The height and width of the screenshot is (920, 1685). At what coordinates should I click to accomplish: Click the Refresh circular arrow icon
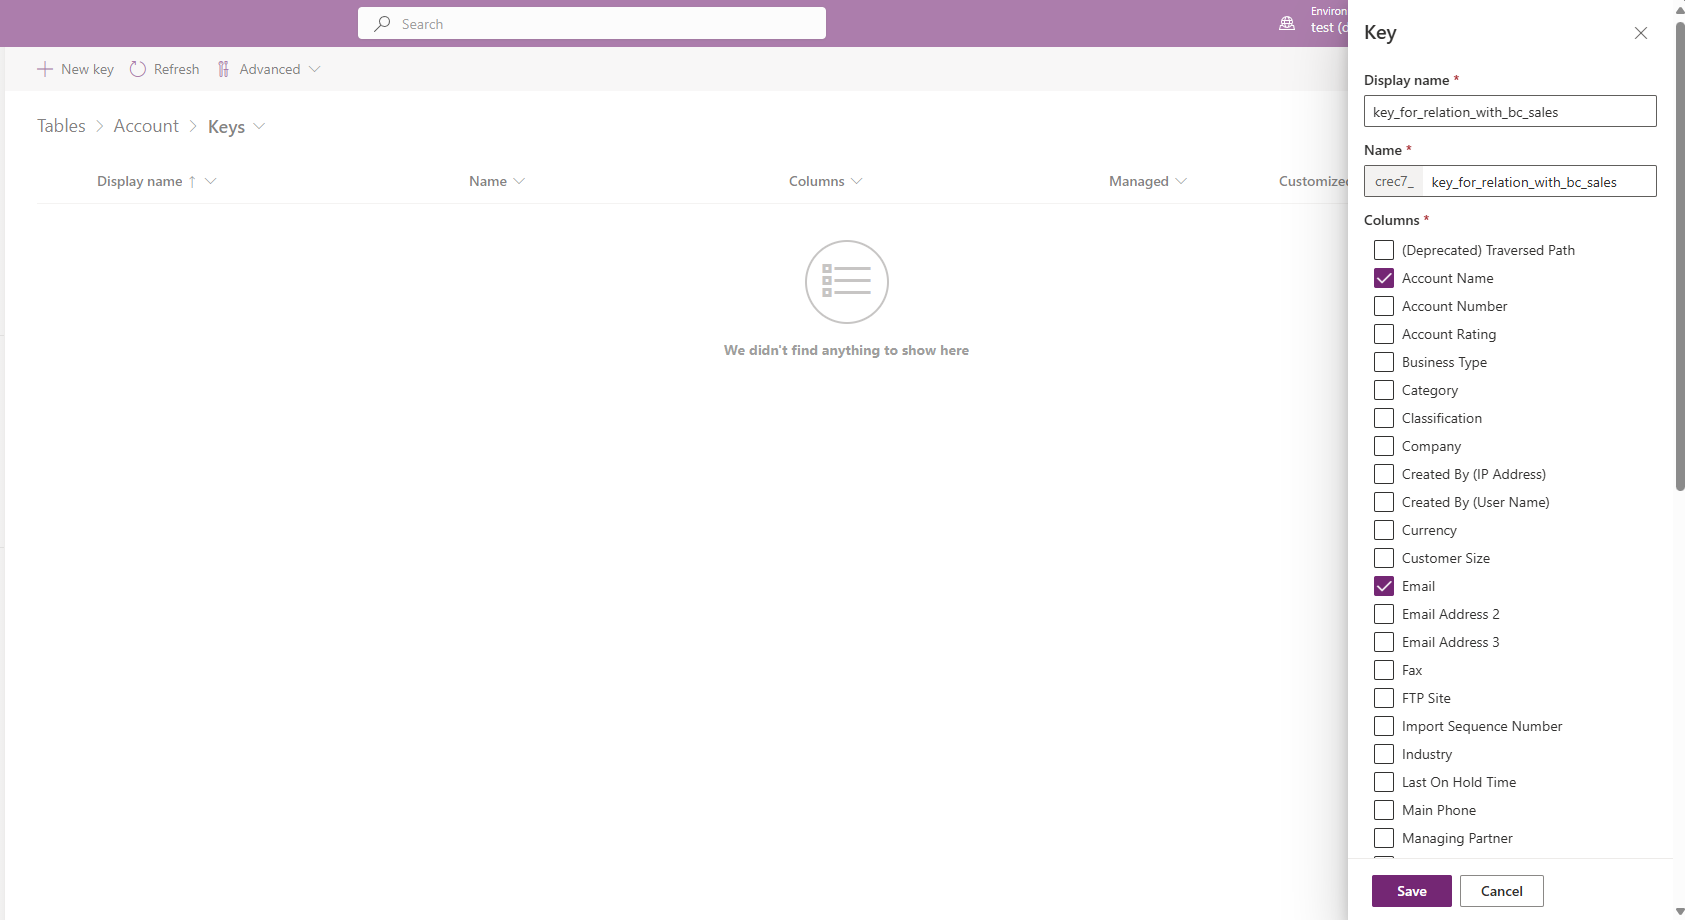(138, 69)
